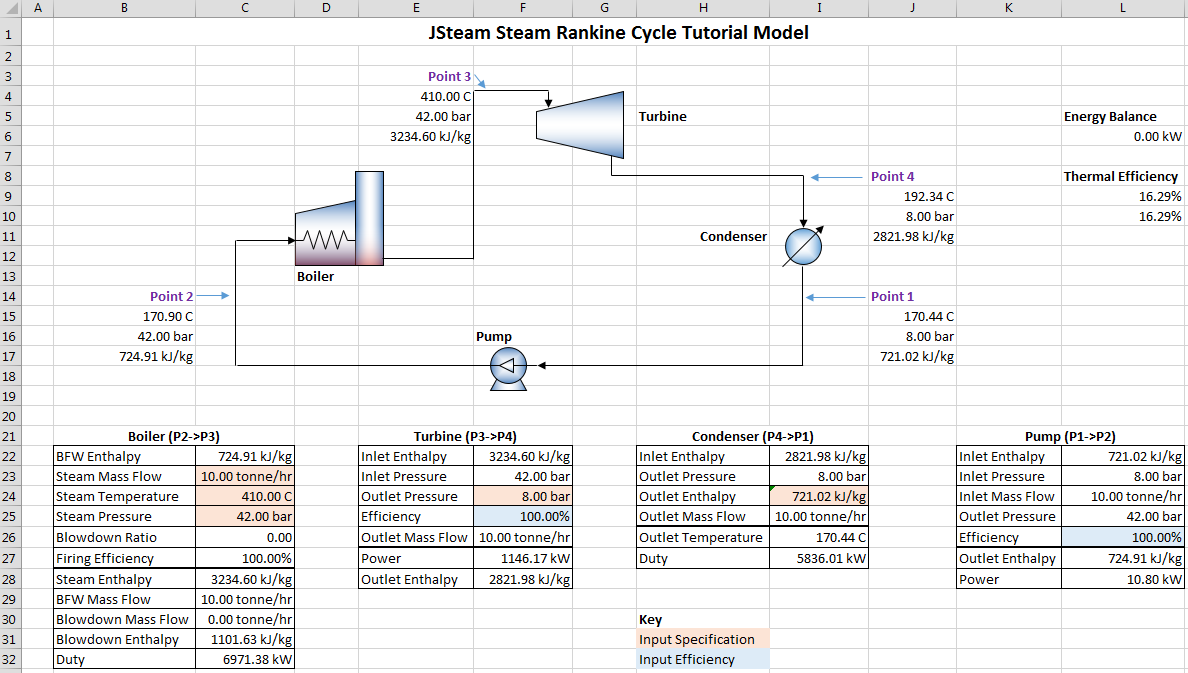Click the Point 1 label
The height and width of the screenshot is (673, 1188).
(x=893, y=296)
